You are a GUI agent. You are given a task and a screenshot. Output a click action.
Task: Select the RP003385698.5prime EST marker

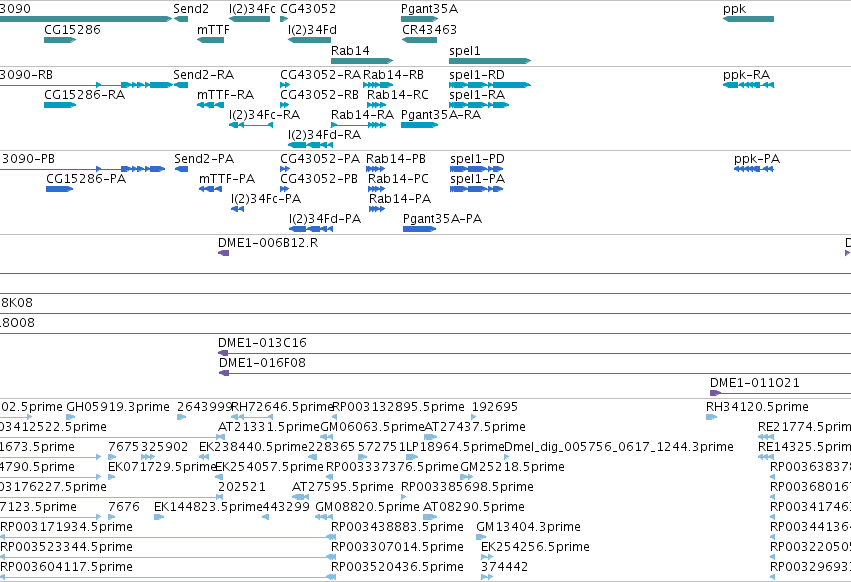coord(404,497)
